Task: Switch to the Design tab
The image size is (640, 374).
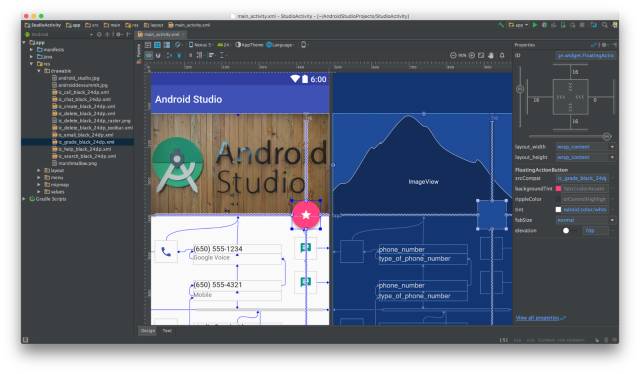Action: [x=148, y=331]
